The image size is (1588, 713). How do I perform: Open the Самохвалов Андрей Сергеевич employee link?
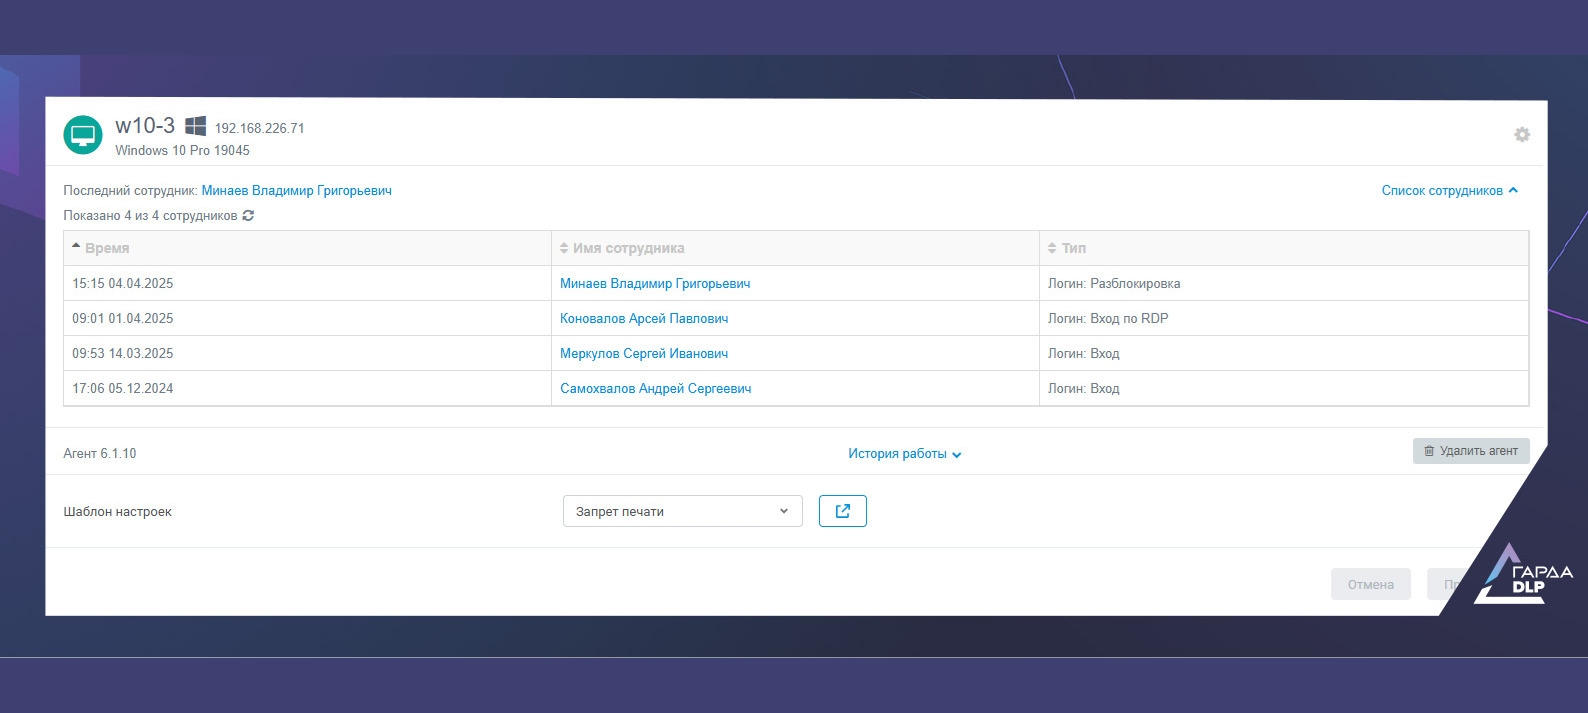click(656, 388)
